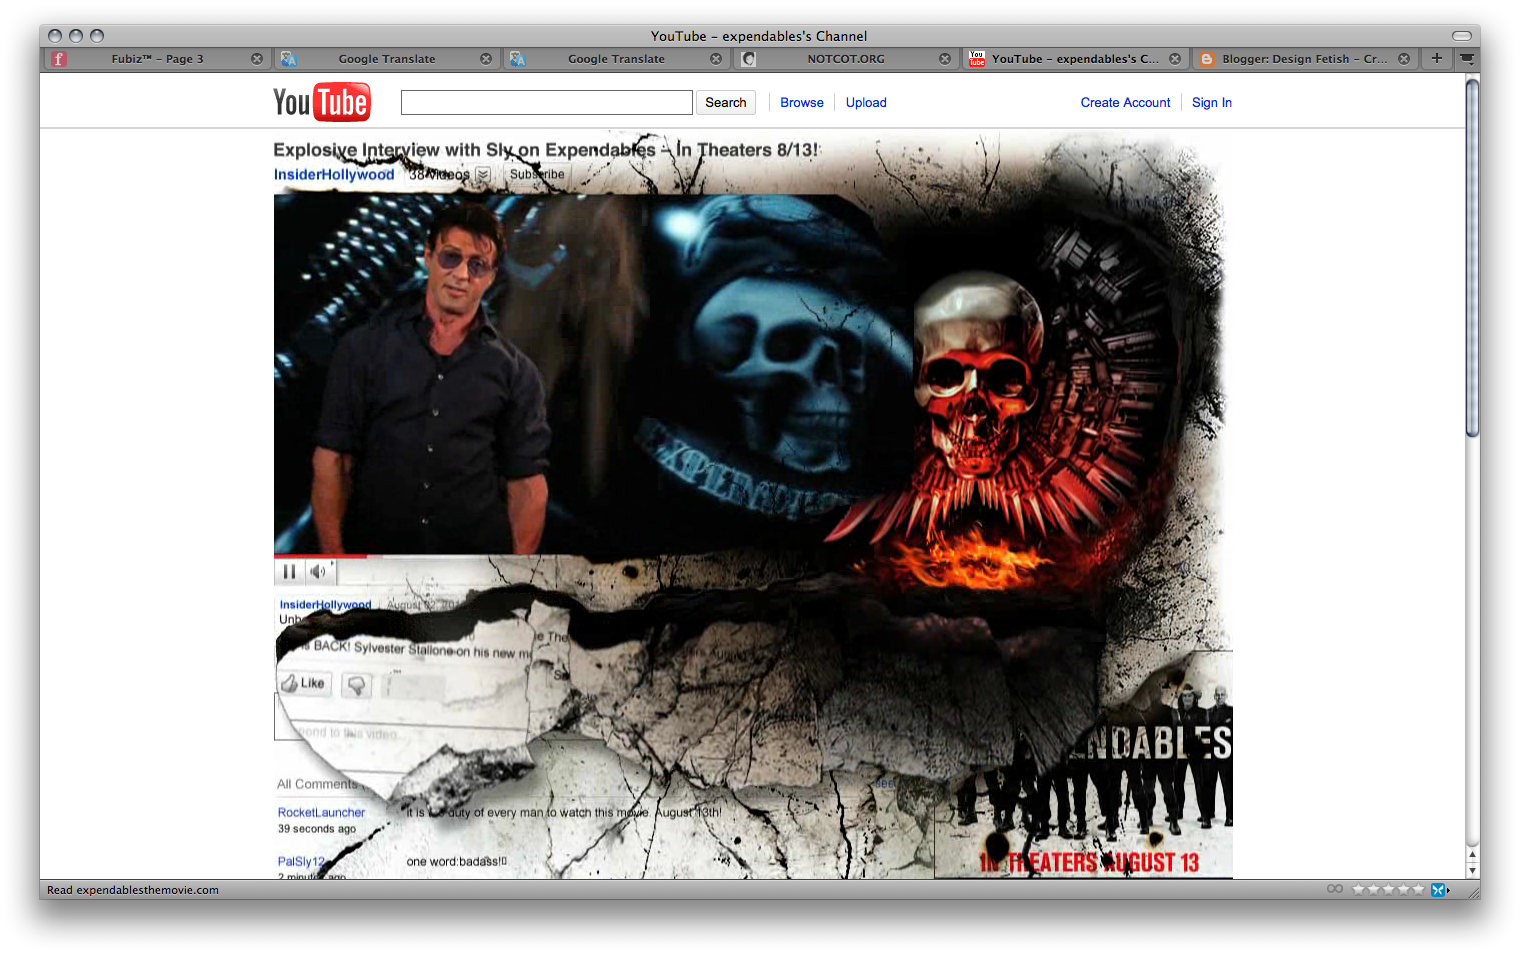Click the toolbar toggle pill in the title bar
Viewport: 1520px width, 954px height.
1462,36
